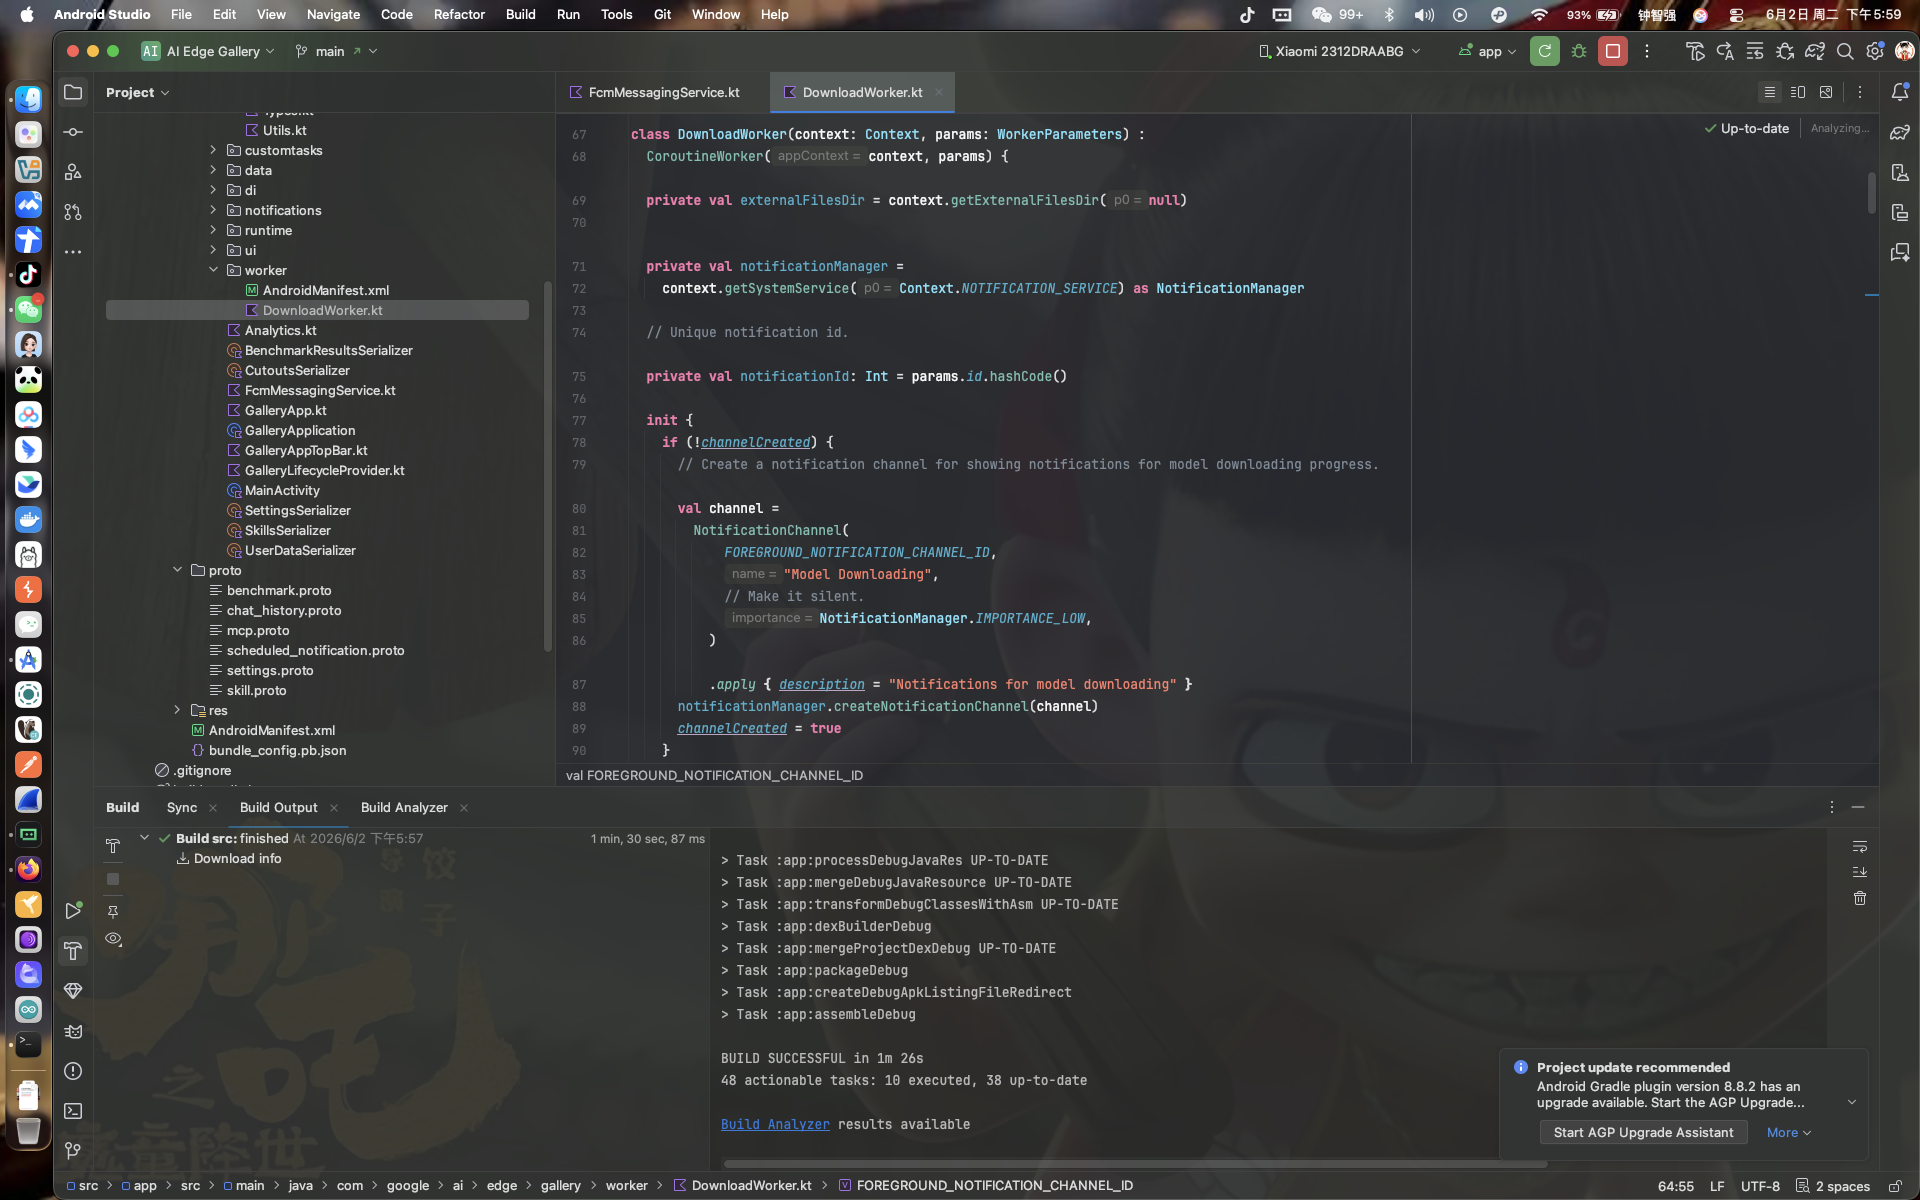Open Terminal tool window icon
Viewport: 1920px width, 1200px height.
click(73, 1111)
